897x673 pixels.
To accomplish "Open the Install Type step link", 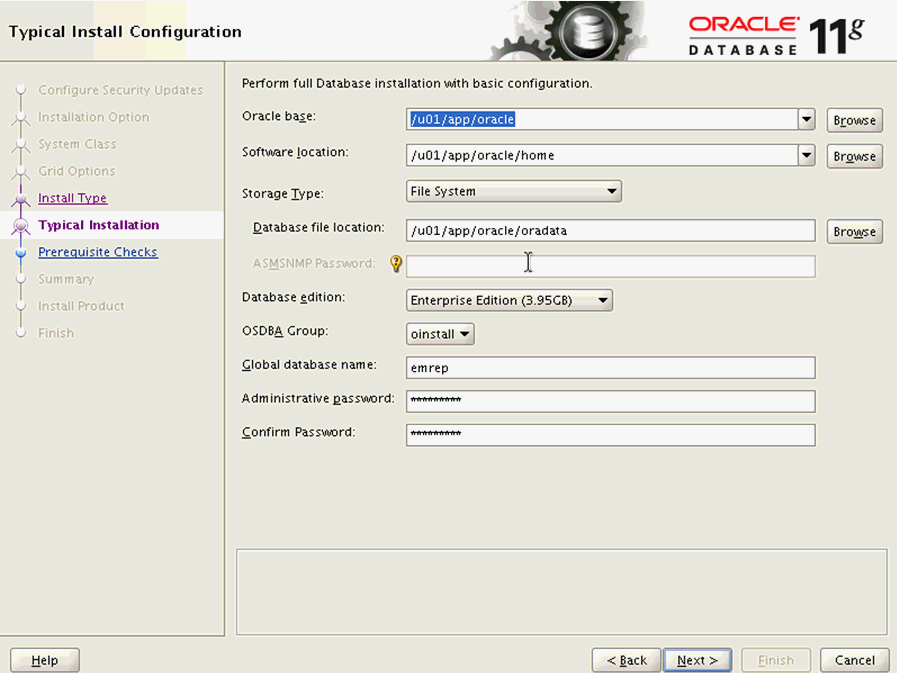I will tap(73, 198).
